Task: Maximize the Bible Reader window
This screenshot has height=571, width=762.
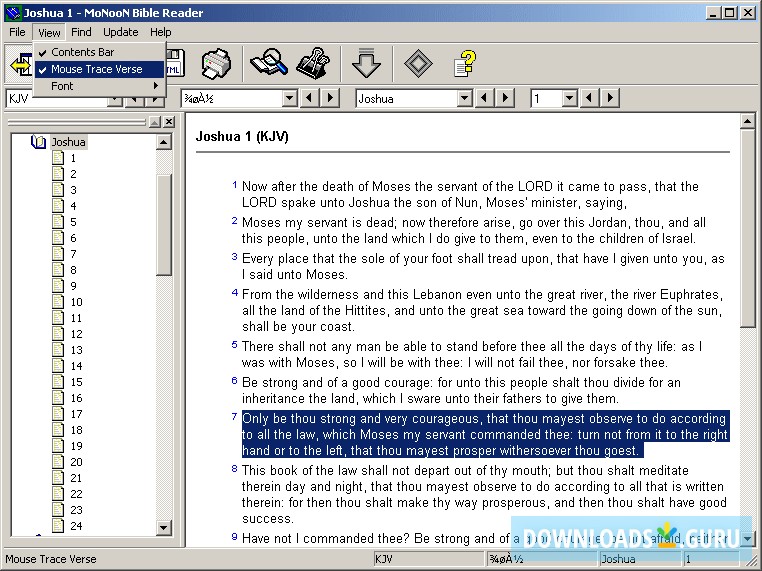Action: pyautogui.click(x=729, y=13)
